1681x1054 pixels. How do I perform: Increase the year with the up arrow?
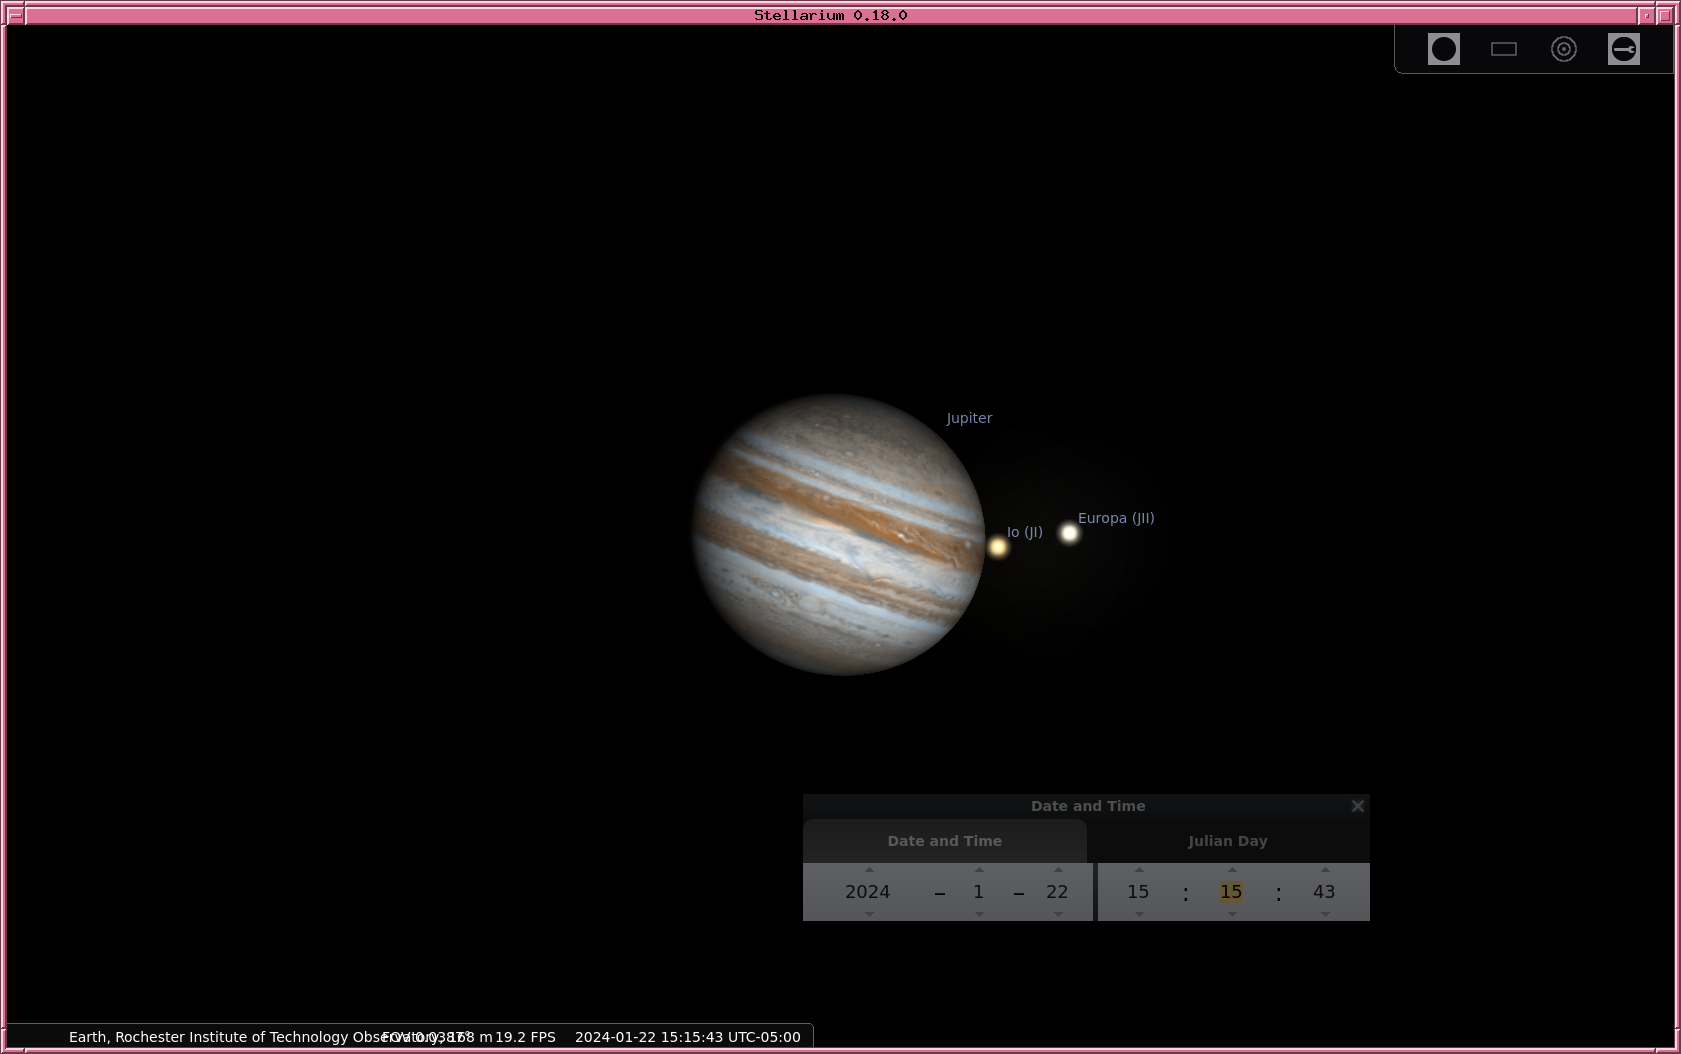[869, 870]
